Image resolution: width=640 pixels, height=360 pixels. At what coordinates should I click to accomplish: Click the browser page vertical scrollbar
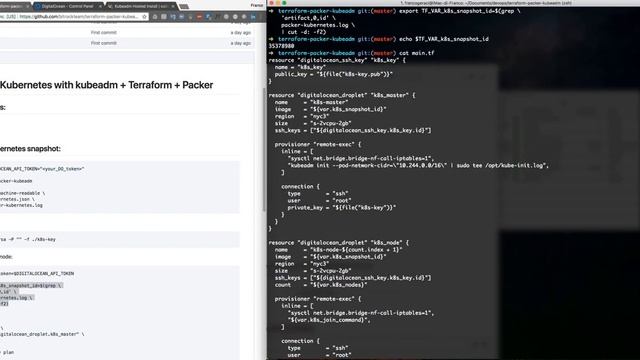click(264, 149)
